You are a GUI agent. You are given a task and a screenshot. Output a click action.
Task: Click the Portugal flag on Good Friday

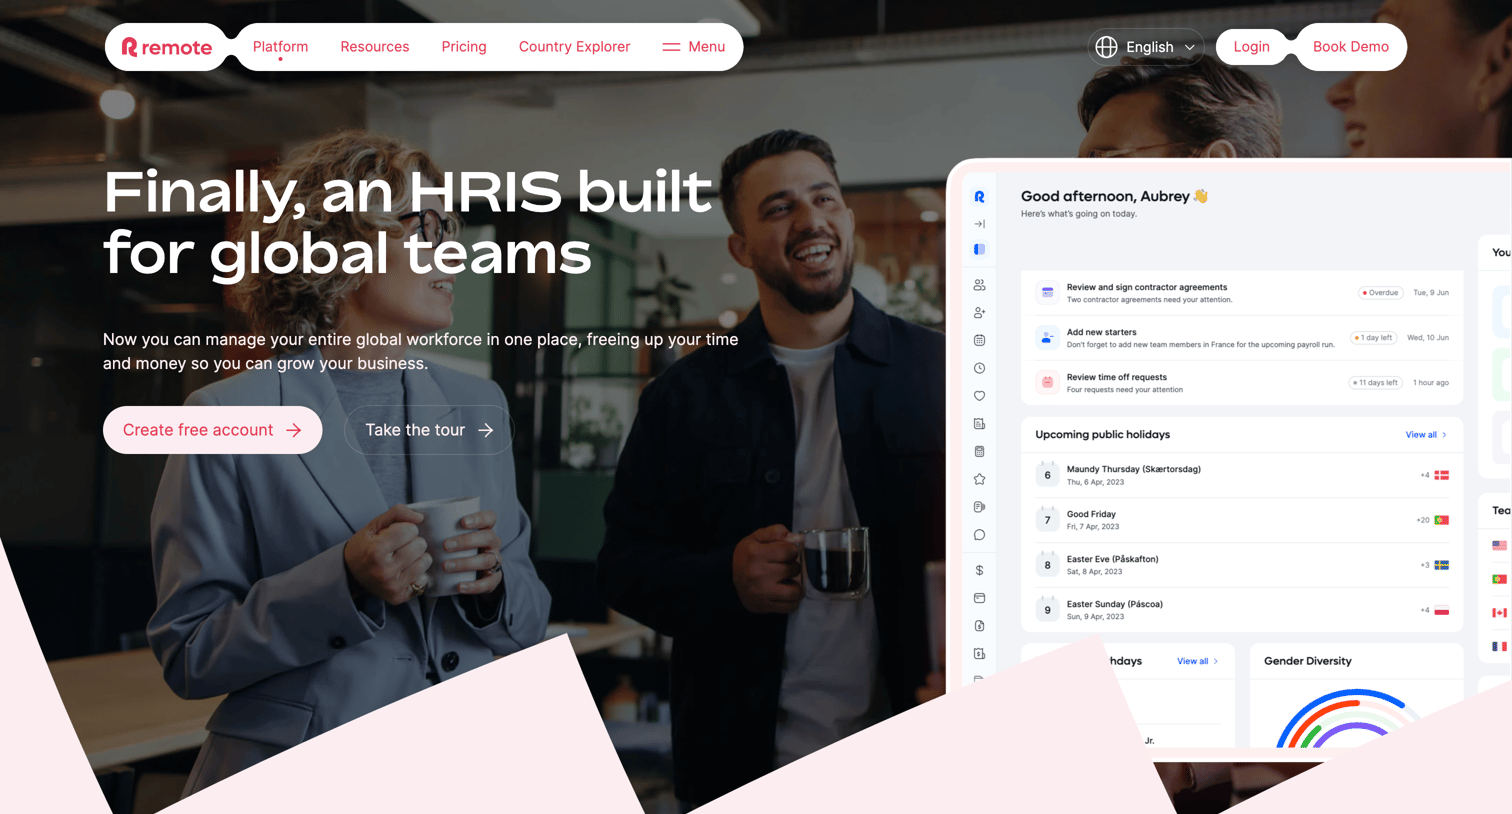pos(1442,520)
